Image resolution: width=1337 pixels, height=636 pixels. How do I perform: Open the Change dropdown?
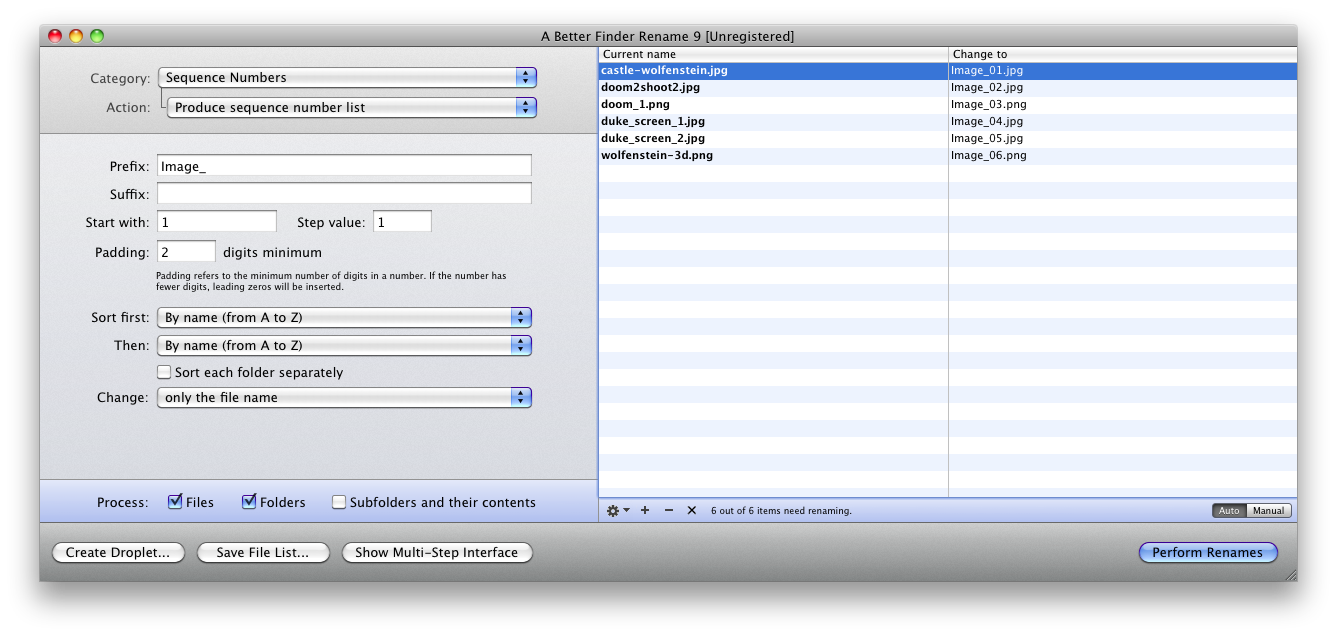(x=344, y=397)
